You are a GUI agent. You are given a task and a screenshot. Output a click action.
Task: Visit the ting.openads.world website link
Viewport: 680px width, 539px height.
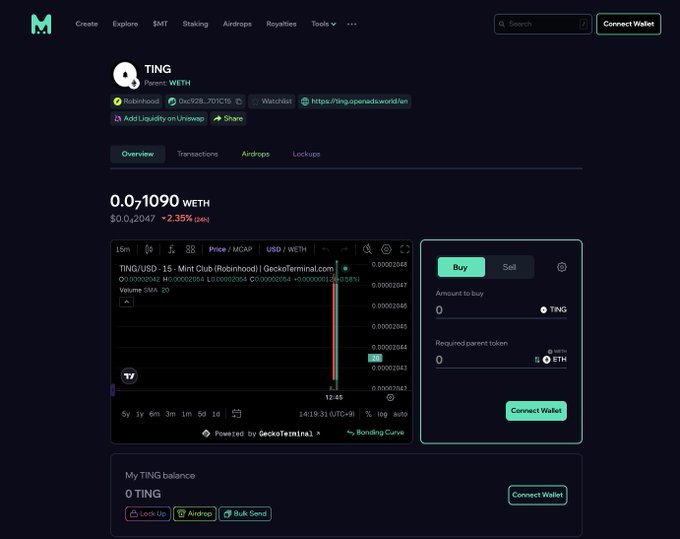(x=354, y=101)
